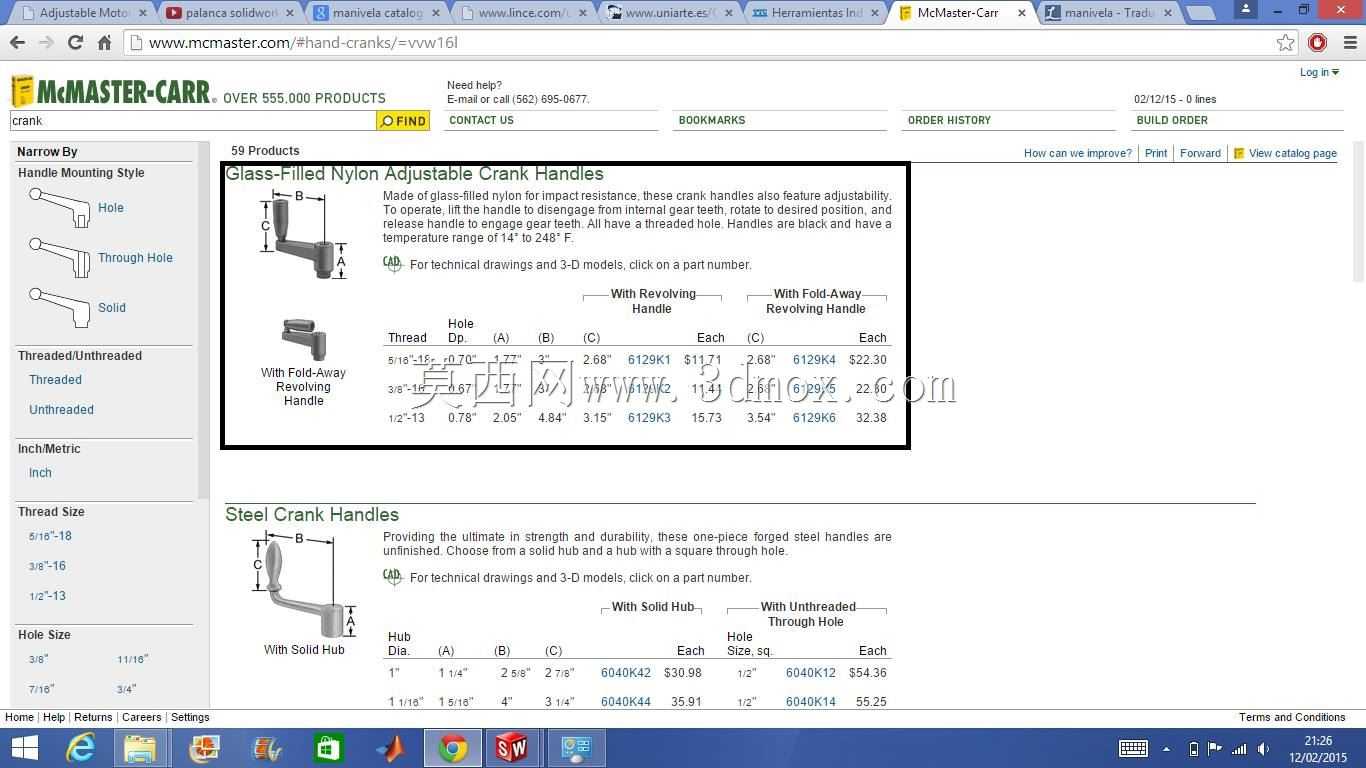Open the Terms and Conditions footer link
Image resolution: width=1366 pixels, height=768 pixels.
tap(1292, 717)
